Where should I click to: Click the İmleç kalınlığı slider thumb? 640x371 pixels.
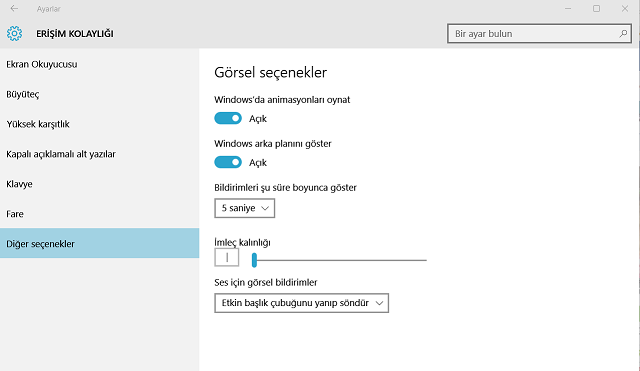coord(254,260)
